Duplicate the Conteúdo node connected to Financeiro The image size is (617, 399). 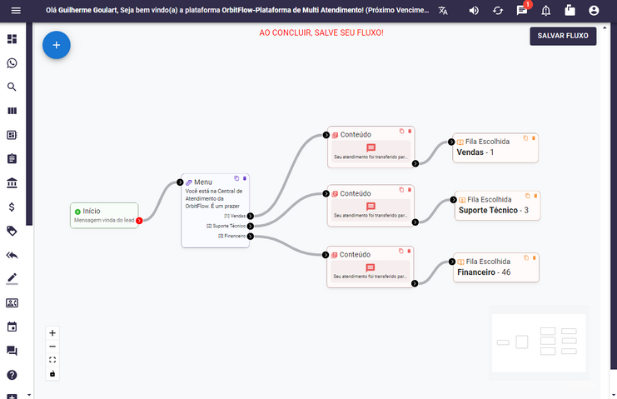pyautogui.click(x=401, y=251)
